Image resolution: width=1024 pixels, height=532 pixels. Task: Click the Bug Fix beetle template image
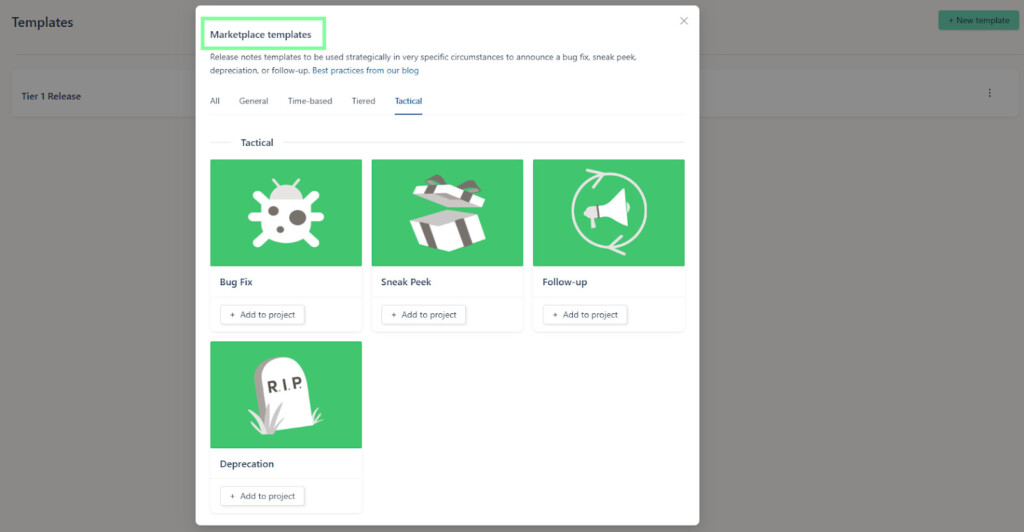pyautogui.click(x=285, y=213)
